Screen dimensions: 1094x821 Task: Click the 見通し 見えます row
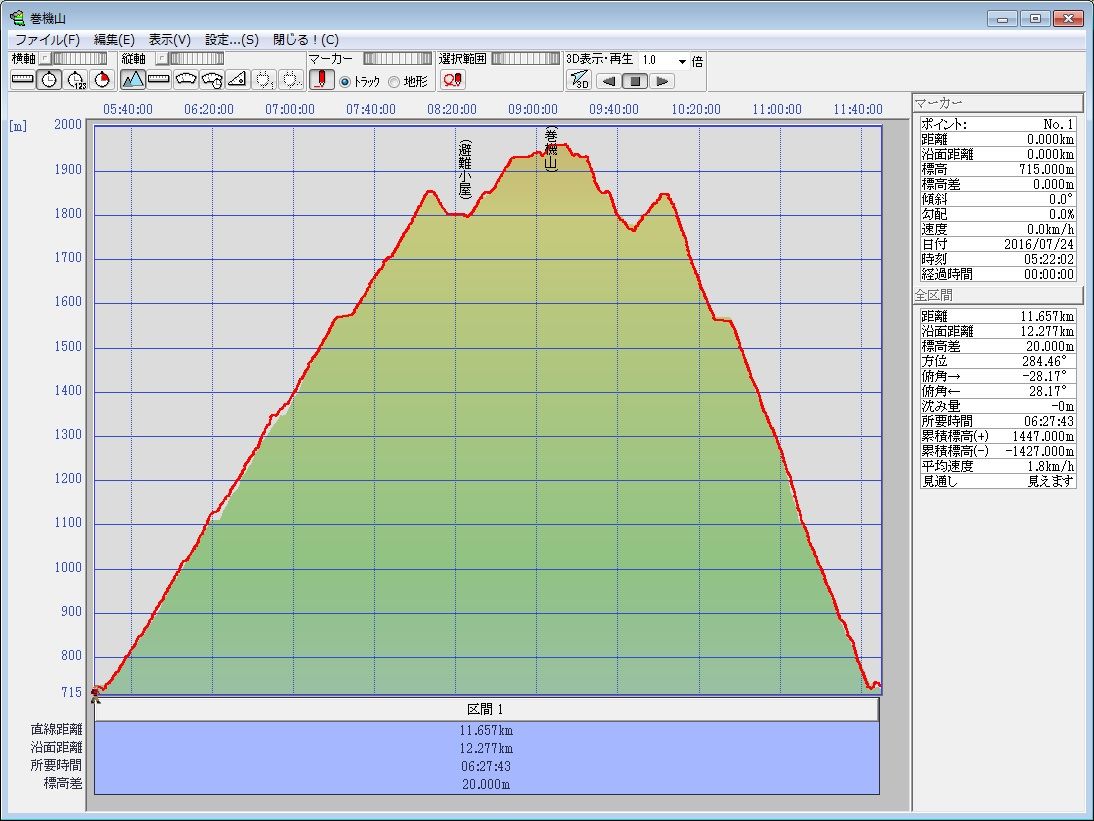point(998,481)
